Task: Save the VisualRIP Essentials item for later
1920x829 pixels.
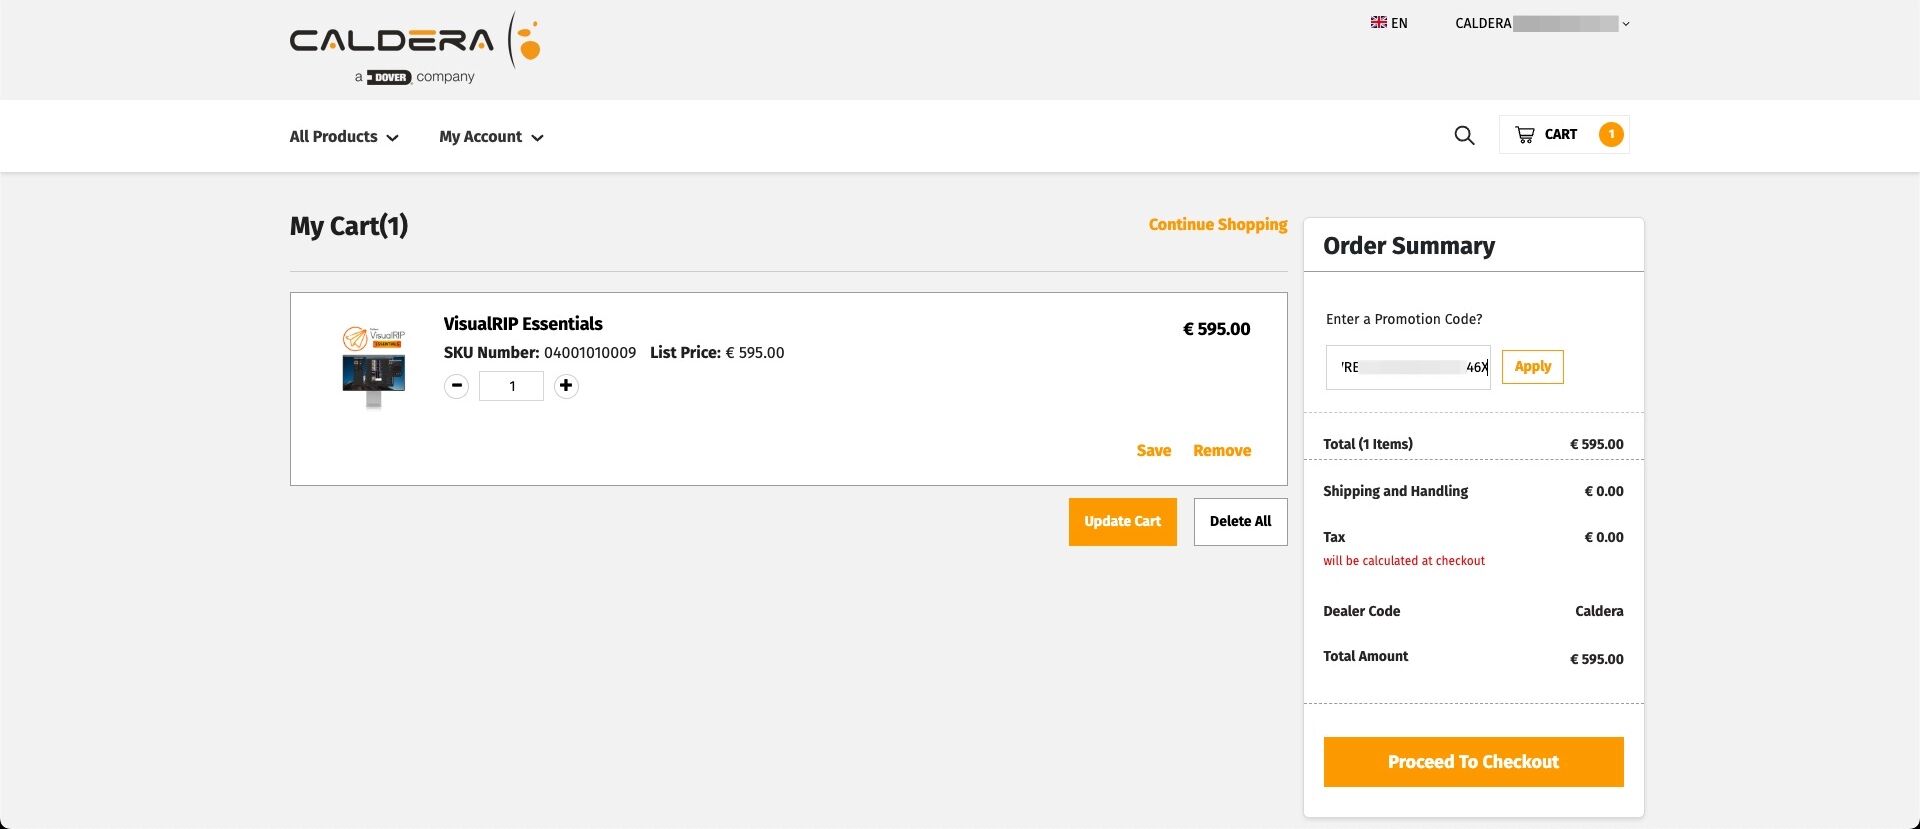Action: coord(1153,451)
